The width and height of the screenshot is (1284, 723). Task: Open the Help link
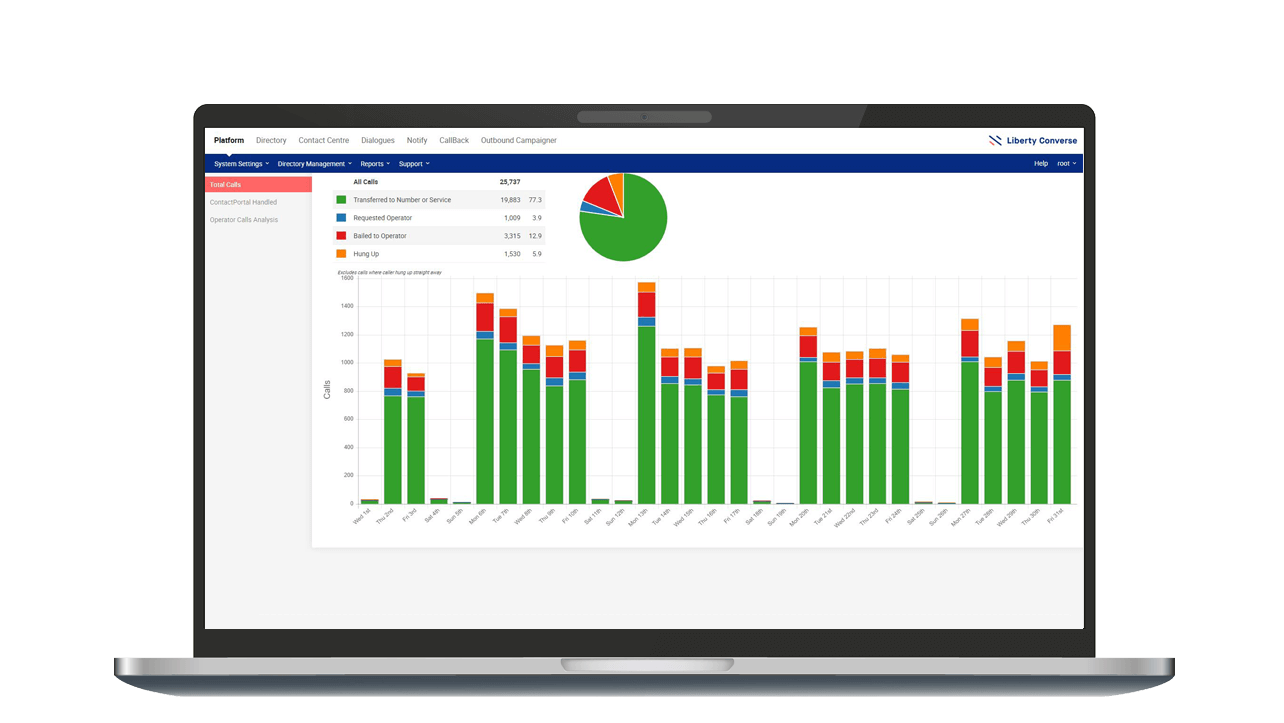[x=1040, y=163]
